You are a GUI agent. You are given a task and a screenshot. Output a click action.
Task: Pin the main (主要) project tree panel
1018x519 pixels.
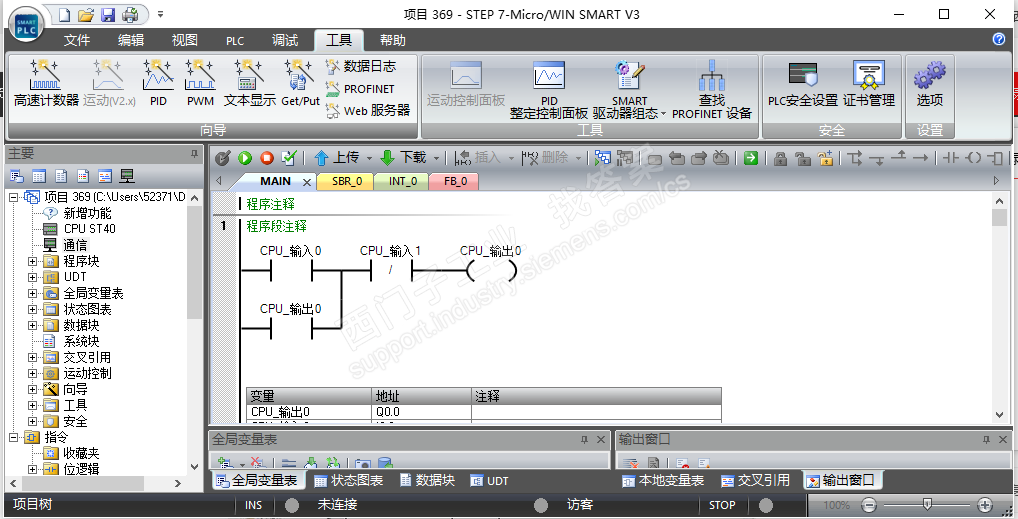pyautogui.click(x=193, y=154)
